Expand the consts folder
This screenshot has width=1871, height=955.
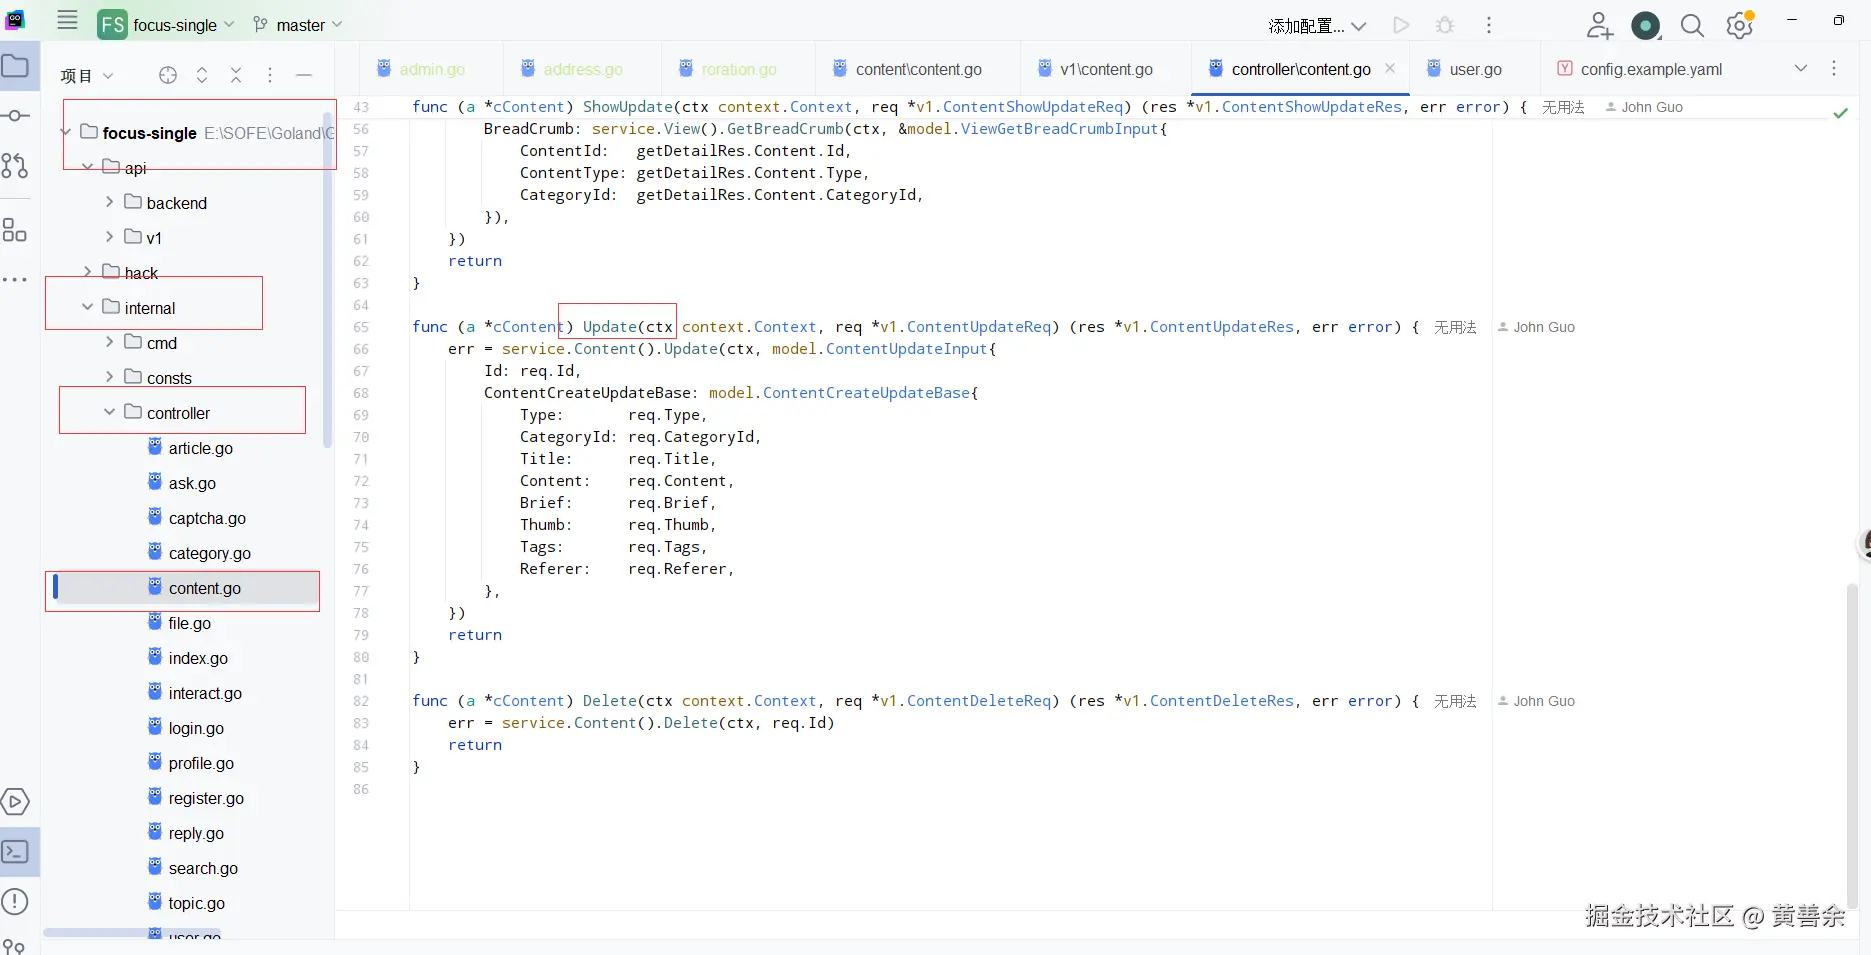(x=110, y=377)
